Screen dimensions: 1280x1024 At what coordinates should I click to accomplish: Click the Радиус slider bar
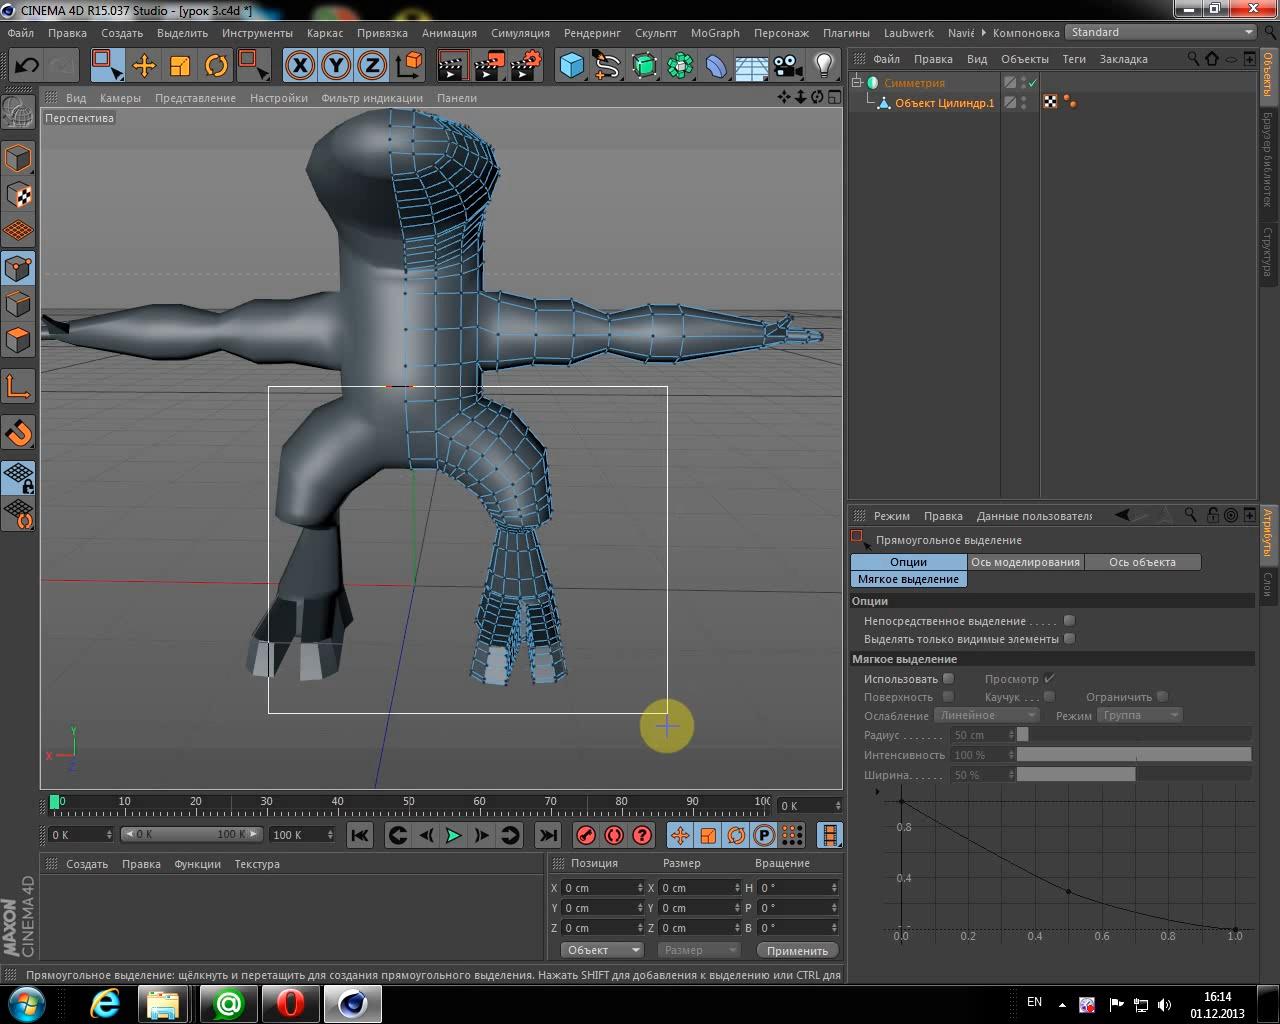[1134, 735]
